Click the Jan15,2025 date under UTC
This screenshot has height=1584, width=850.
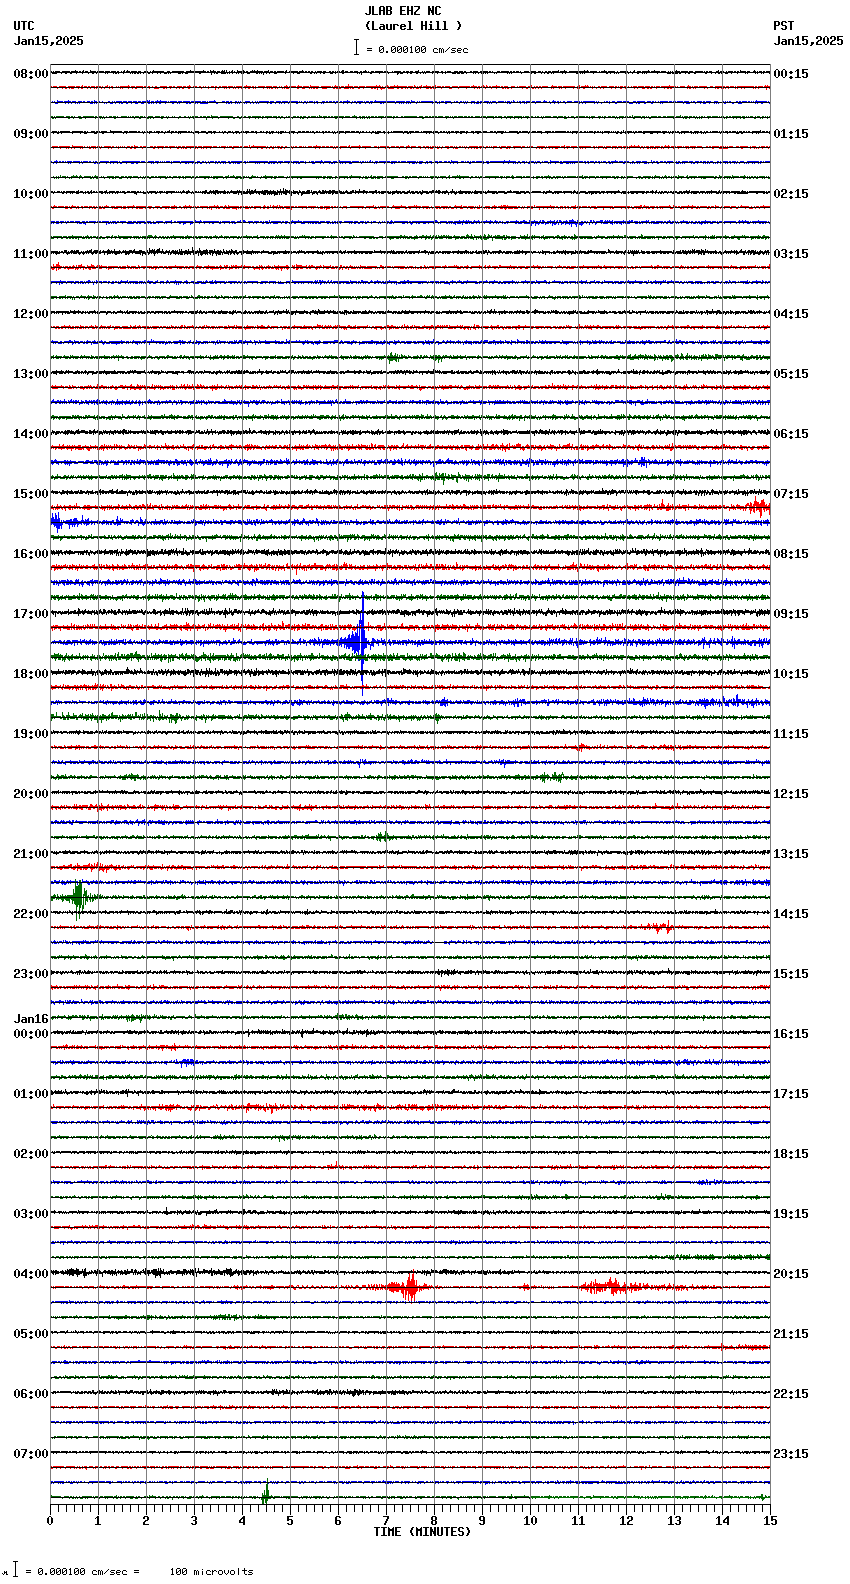49,41
